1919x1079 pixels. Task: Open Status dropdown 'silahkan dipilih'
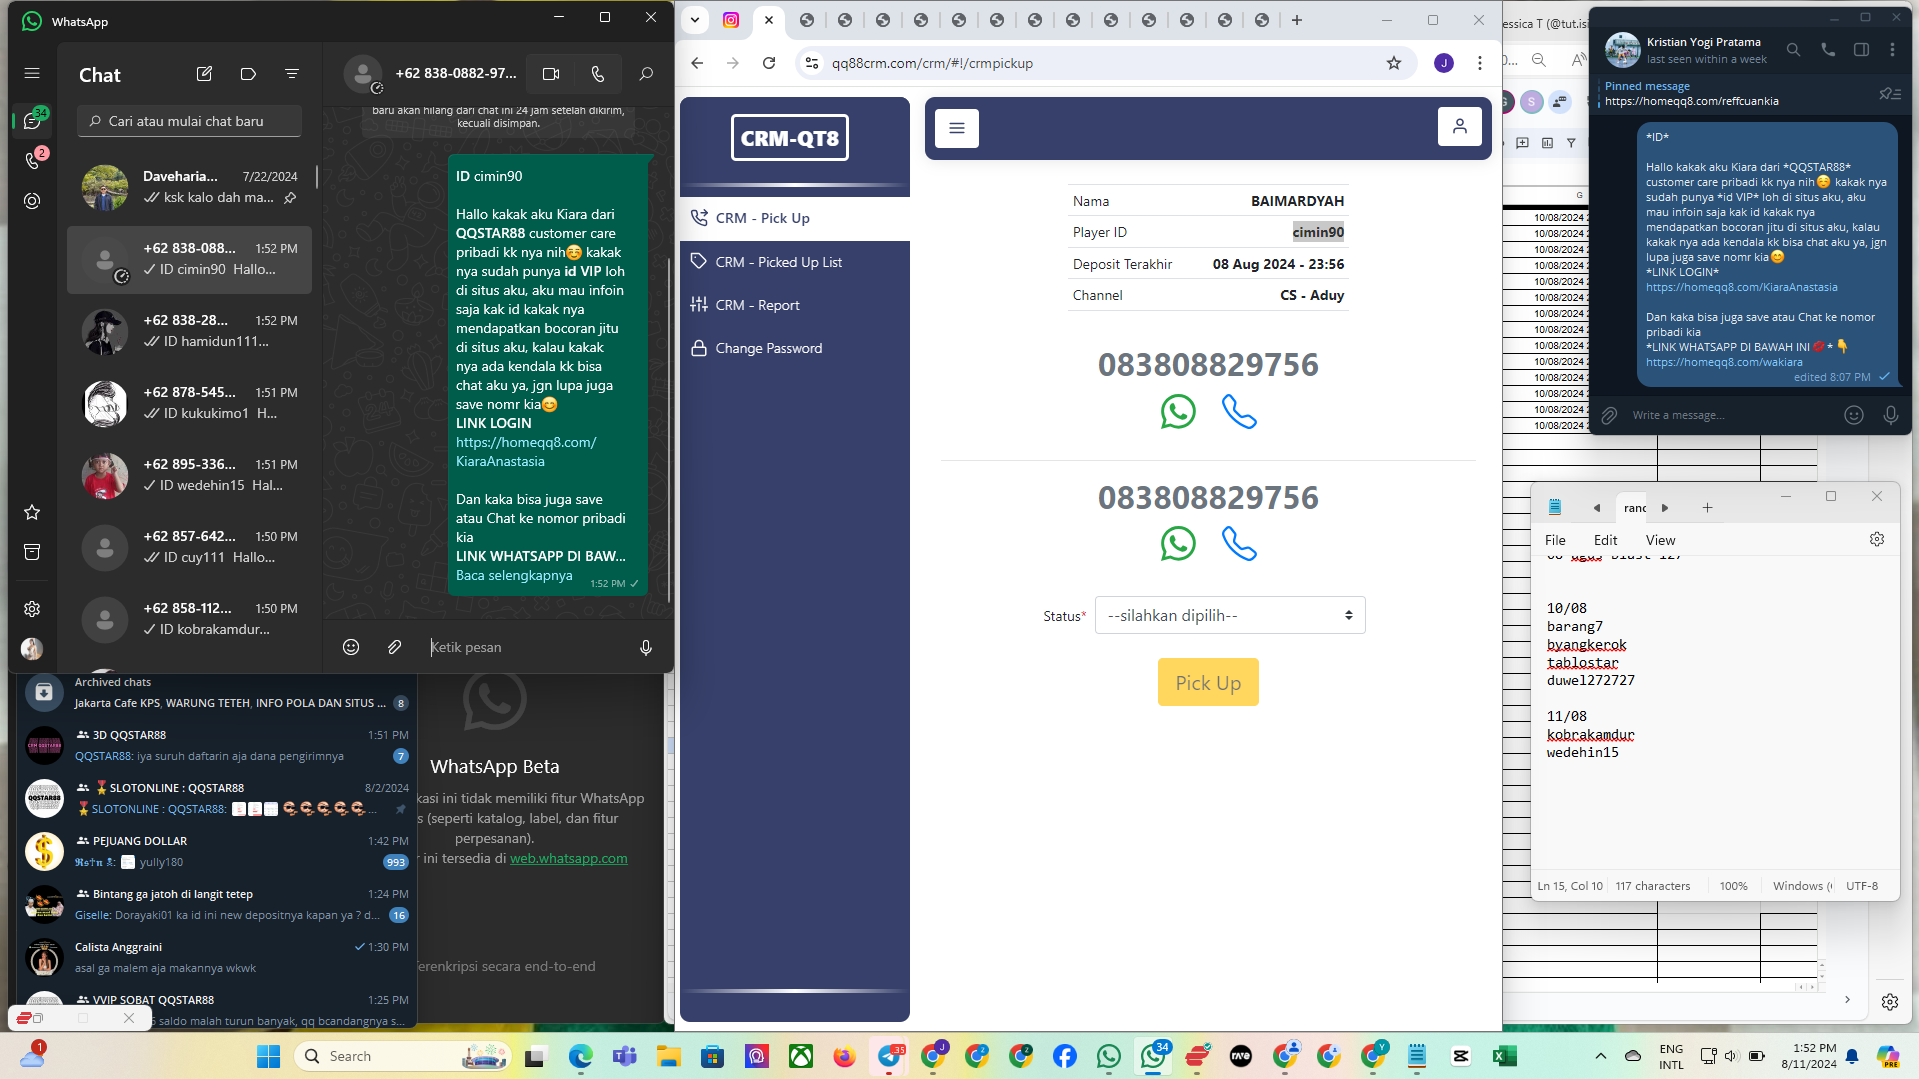1230,615
